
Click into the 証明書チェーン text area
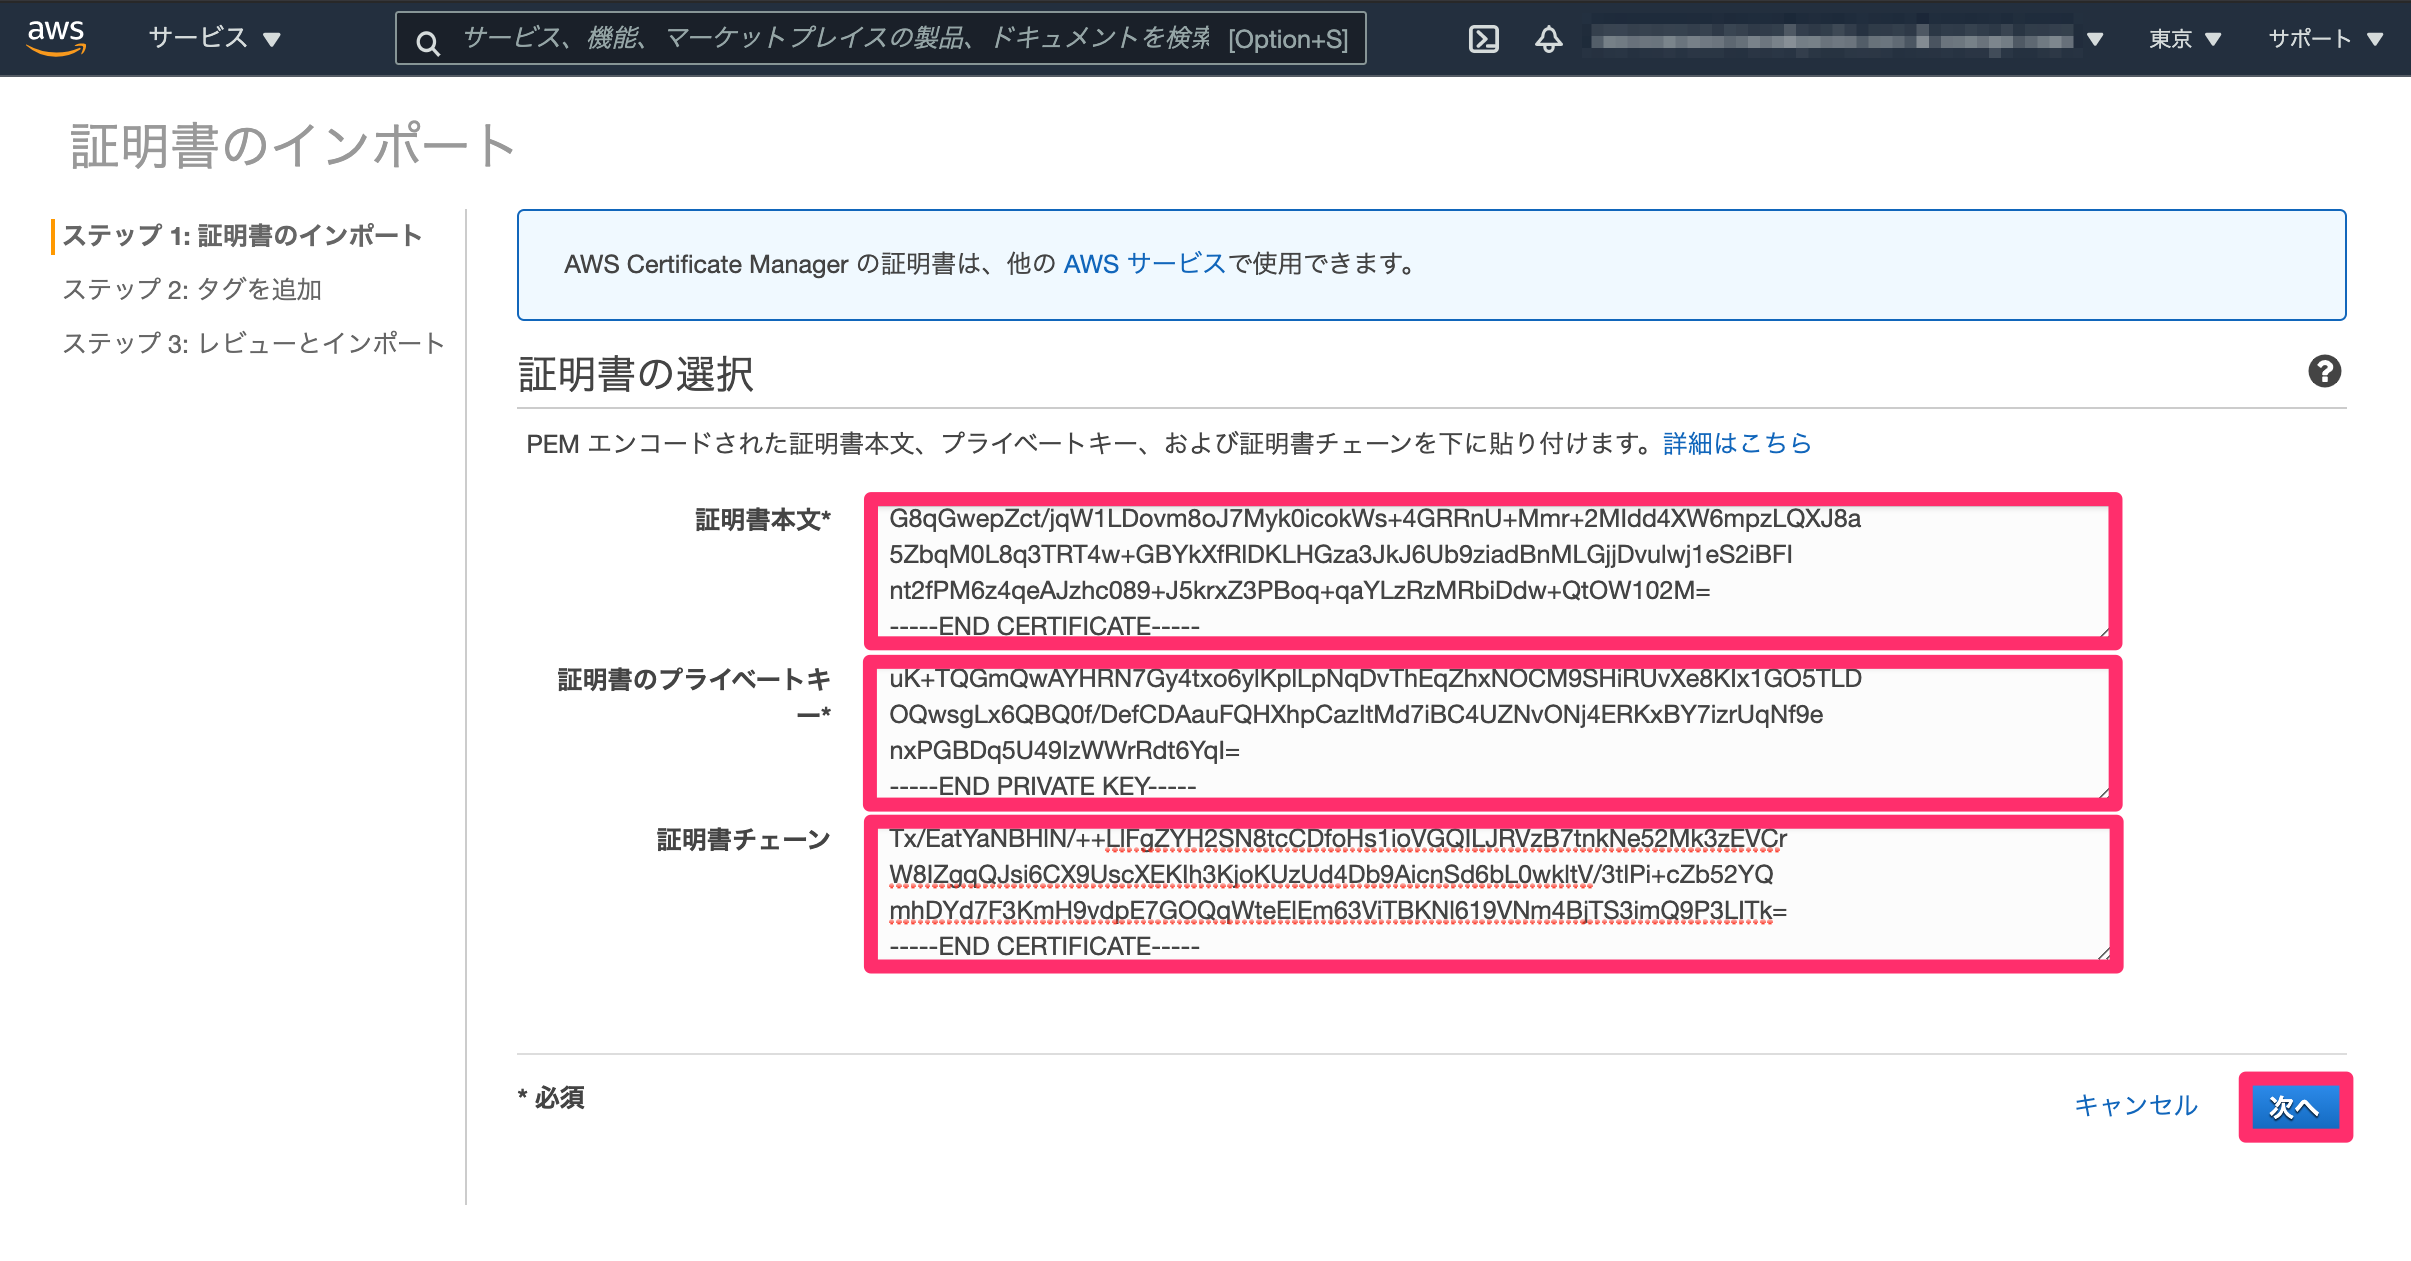click(x=1492, y=893)
